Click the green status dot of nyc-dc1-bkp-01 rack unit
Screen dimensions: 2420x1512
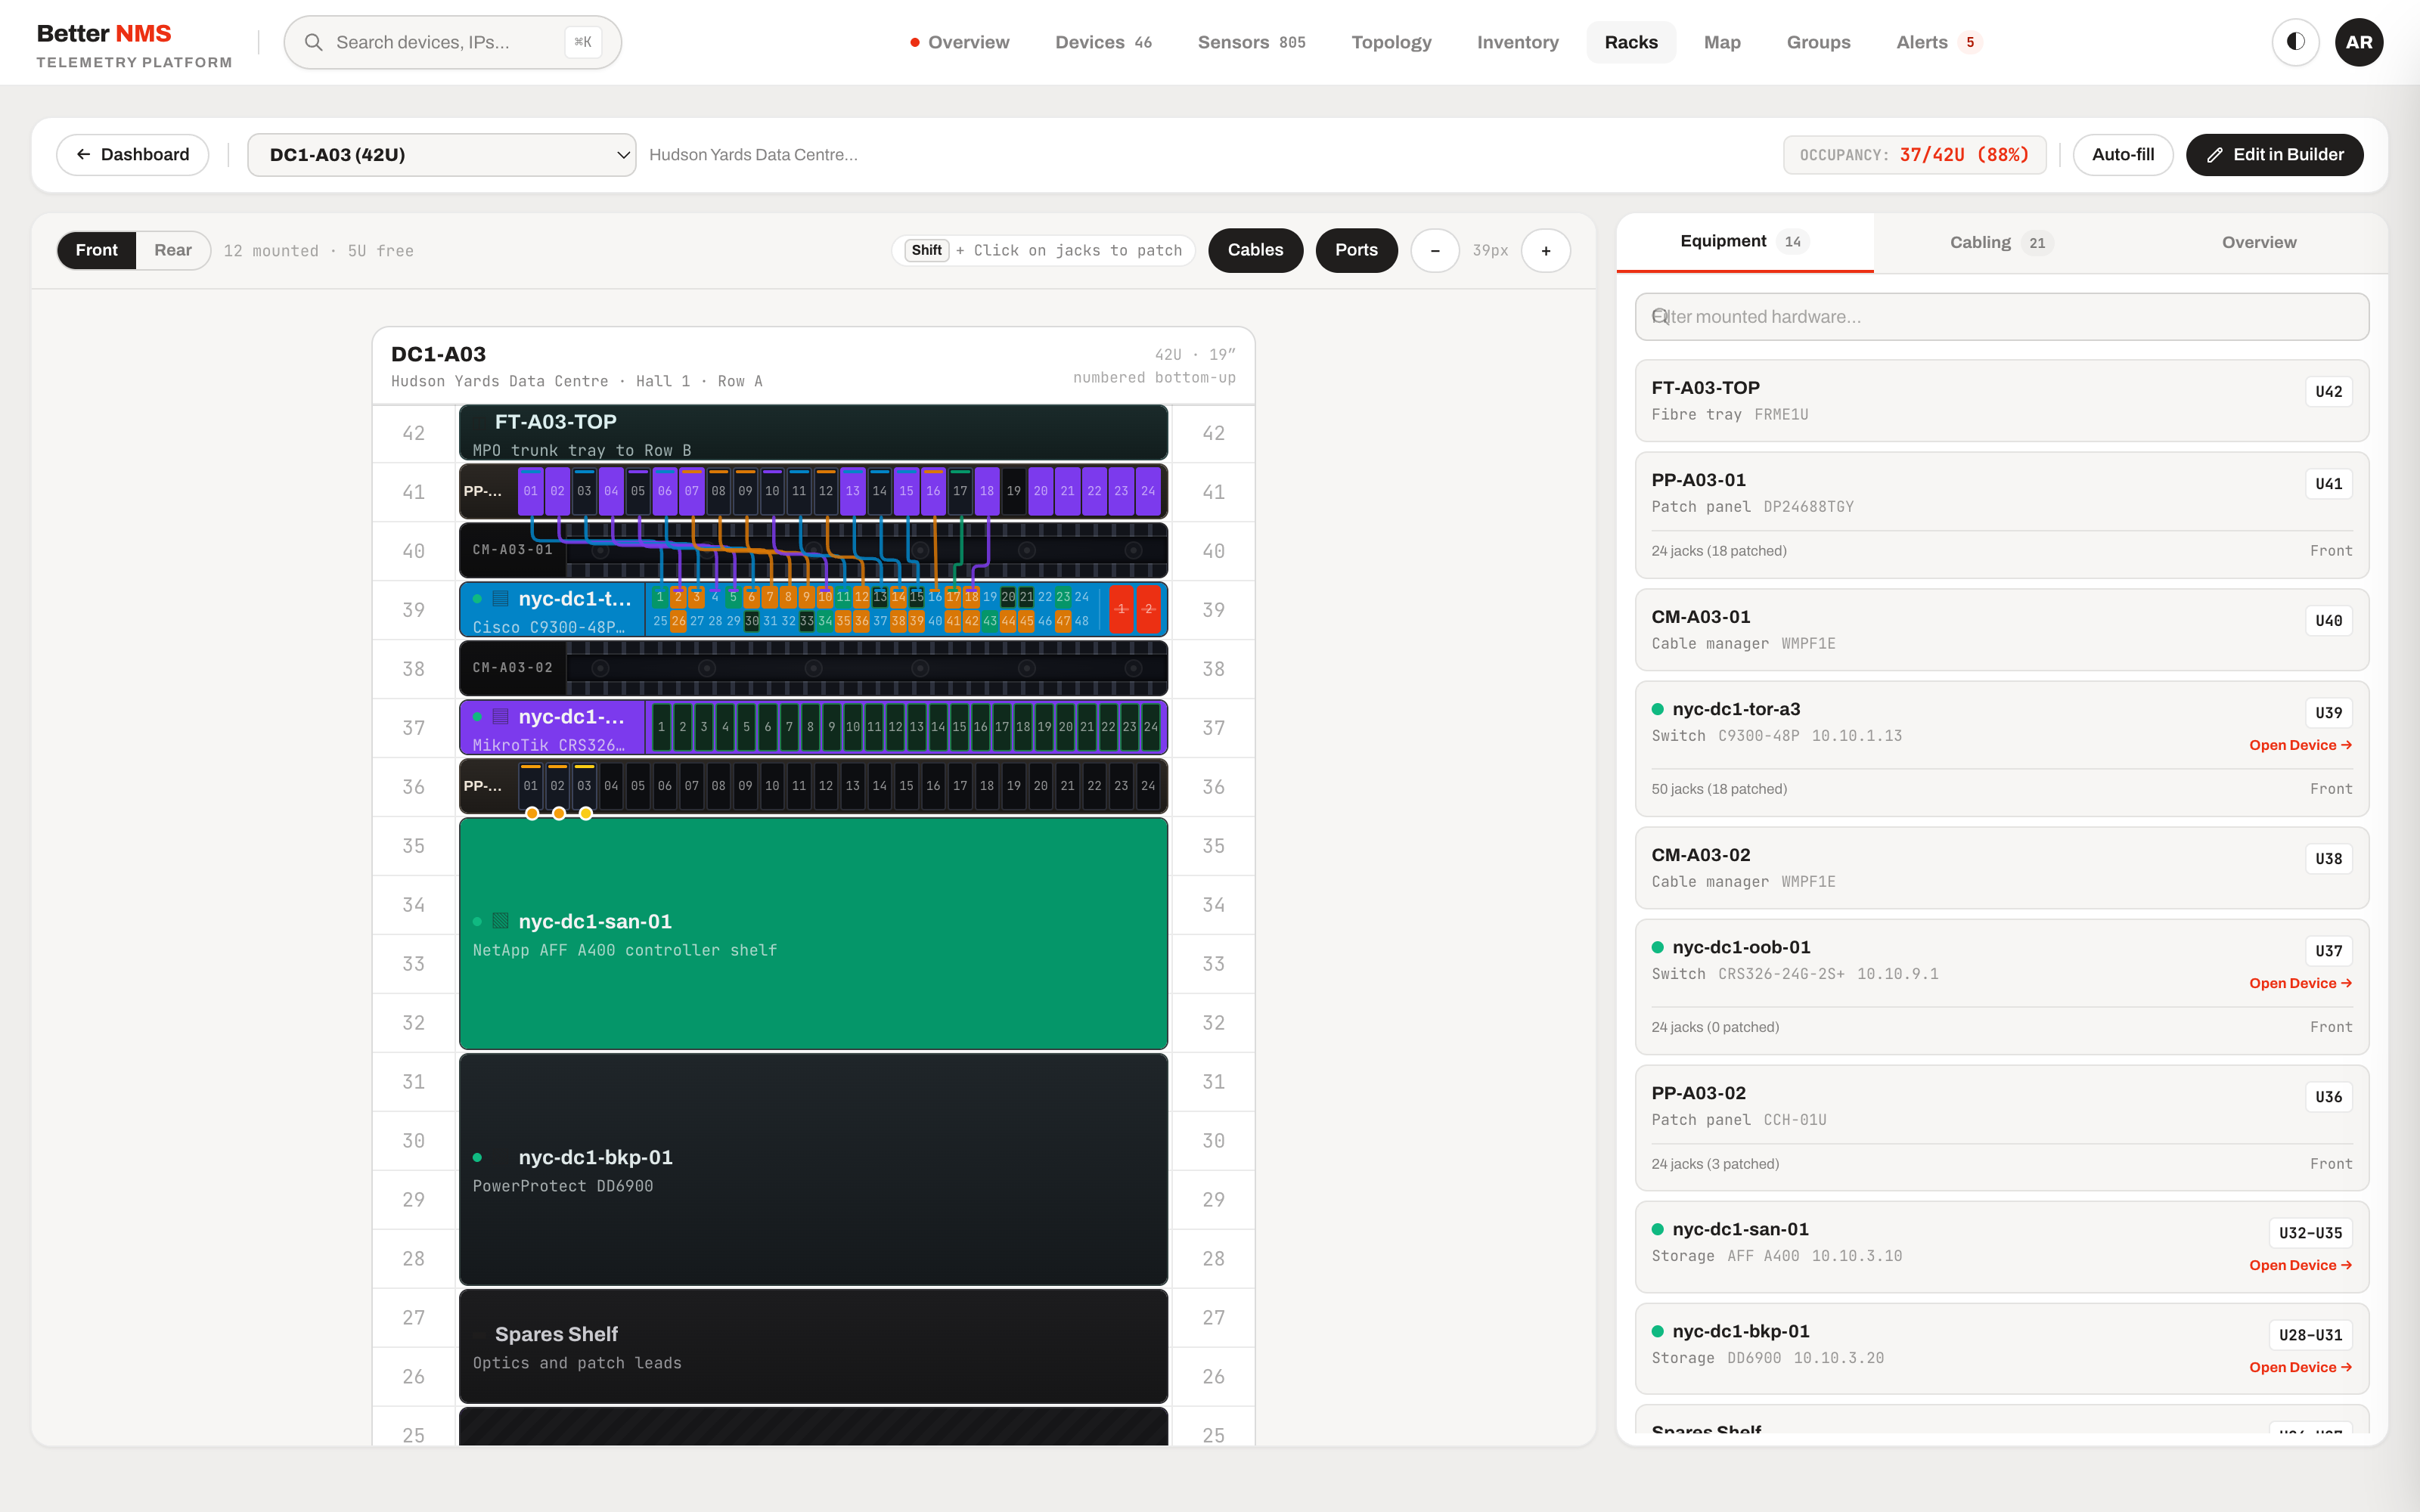point(477,1158)
